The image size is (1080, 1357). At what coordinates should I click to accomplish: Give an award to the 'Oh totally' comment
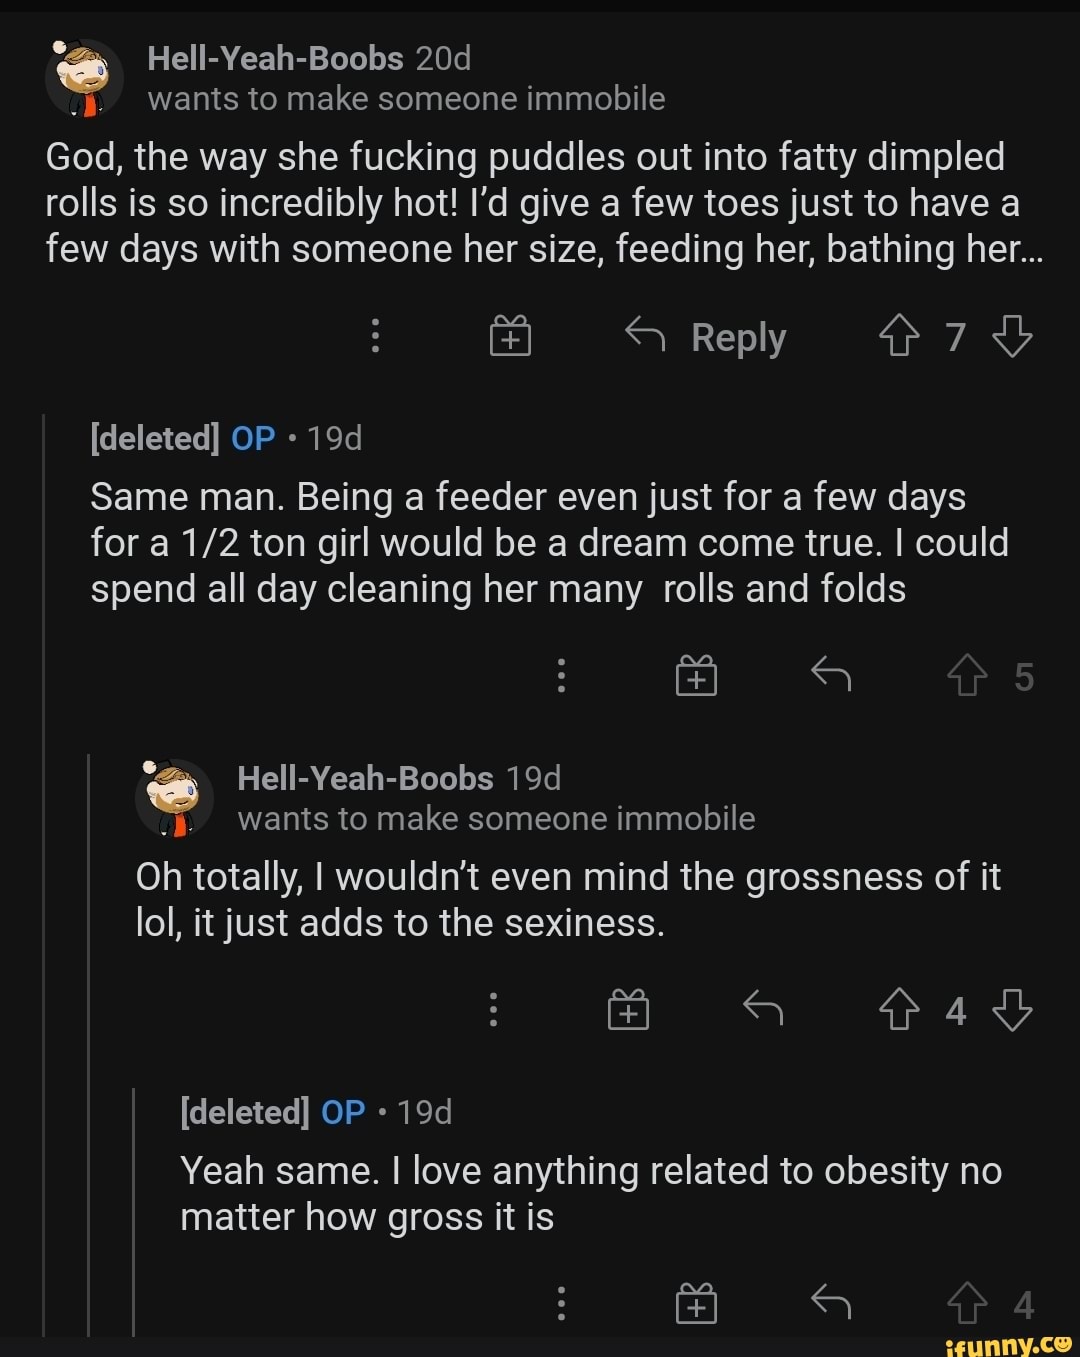[x=628, y=1010]
